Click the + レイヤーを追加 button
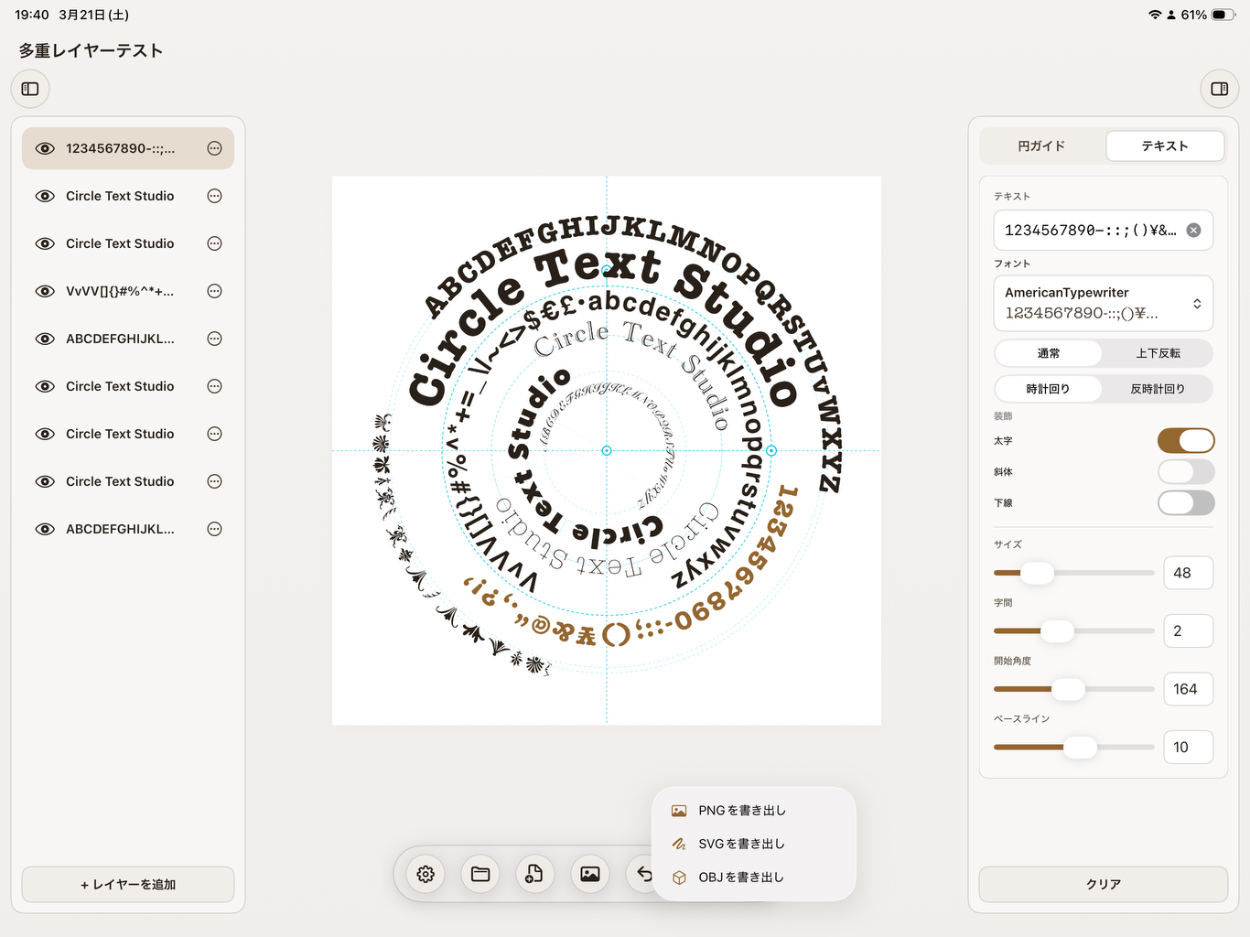The width and height of the screenshot is (1250, 937). point(128,884)
